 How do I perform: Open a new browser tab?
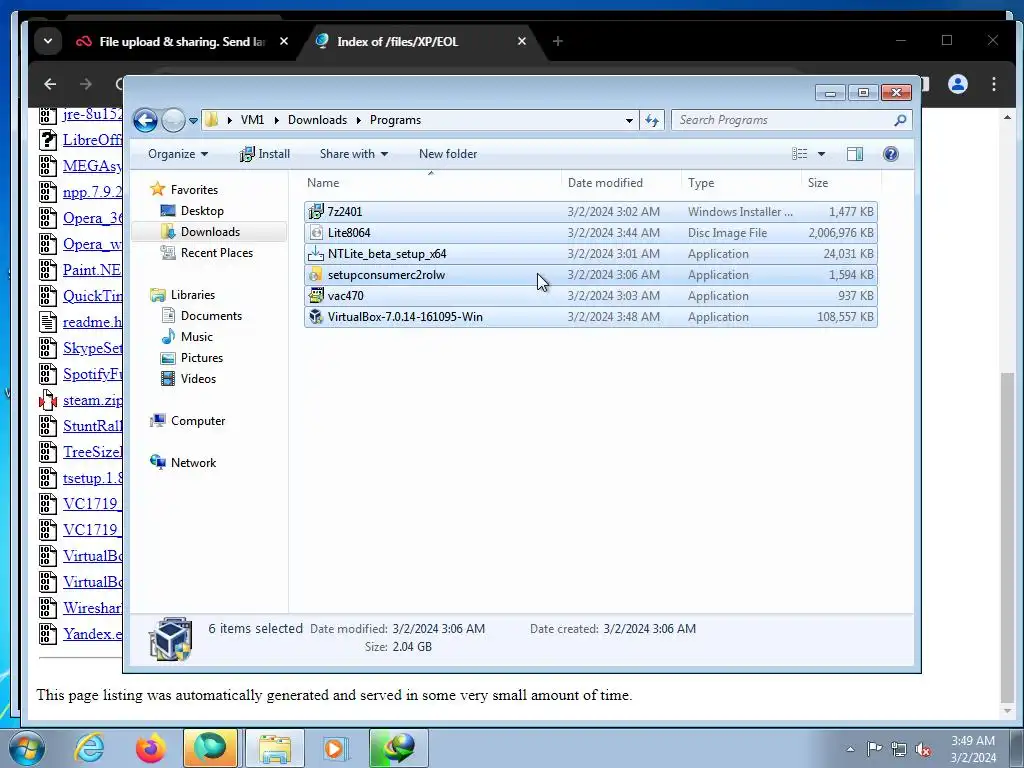click(x=558, y=42)
